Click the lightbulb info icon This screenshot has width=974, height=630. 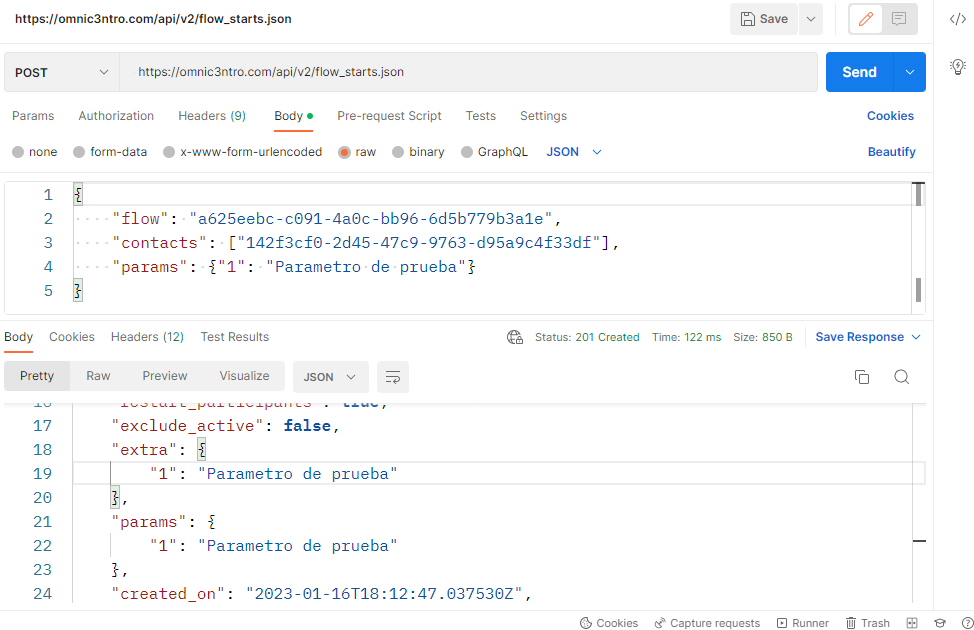(x=957, y=65)
